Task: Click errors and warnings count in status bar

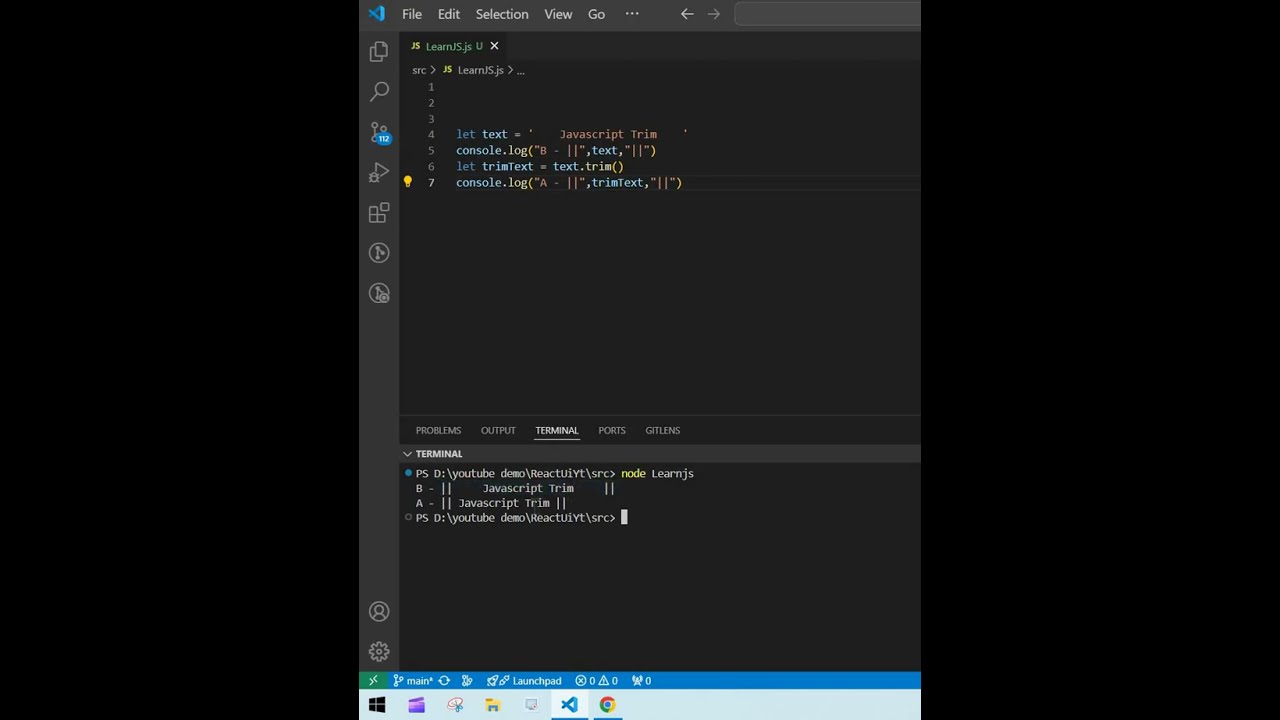Action: coord(596,681)
